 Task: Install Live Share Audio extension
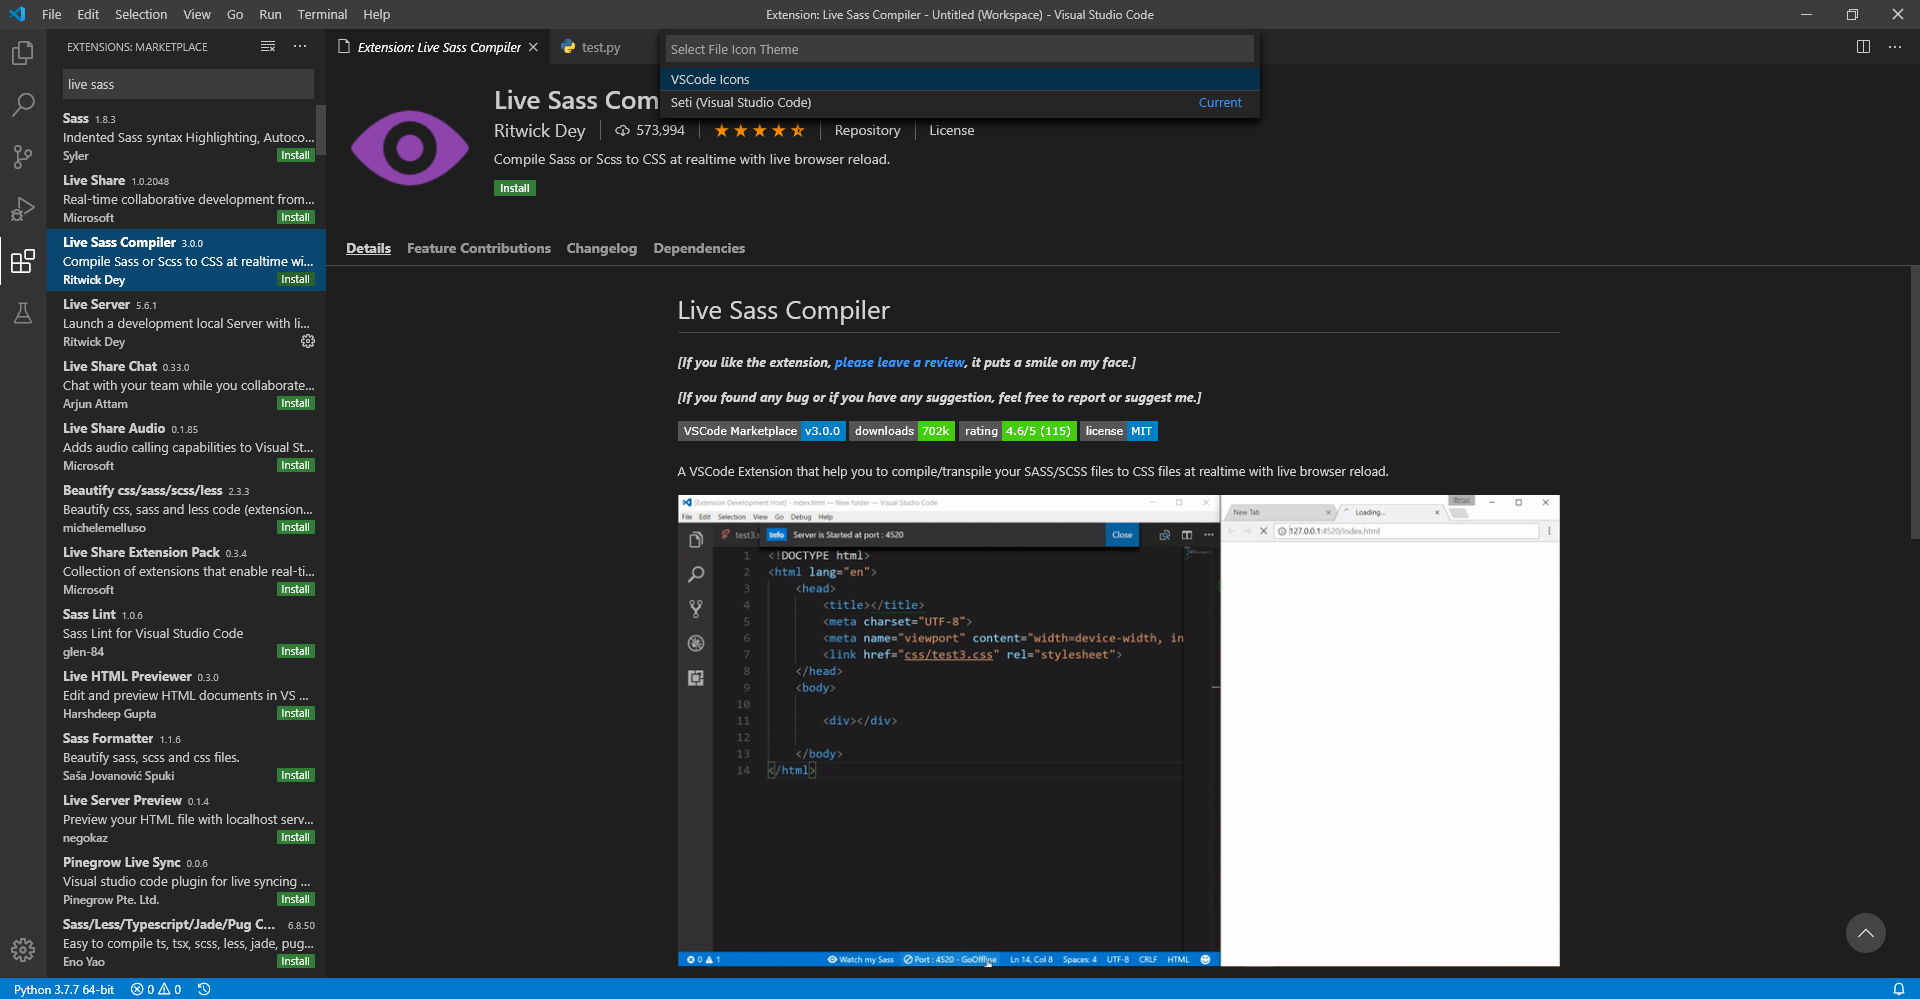point(295,465)
